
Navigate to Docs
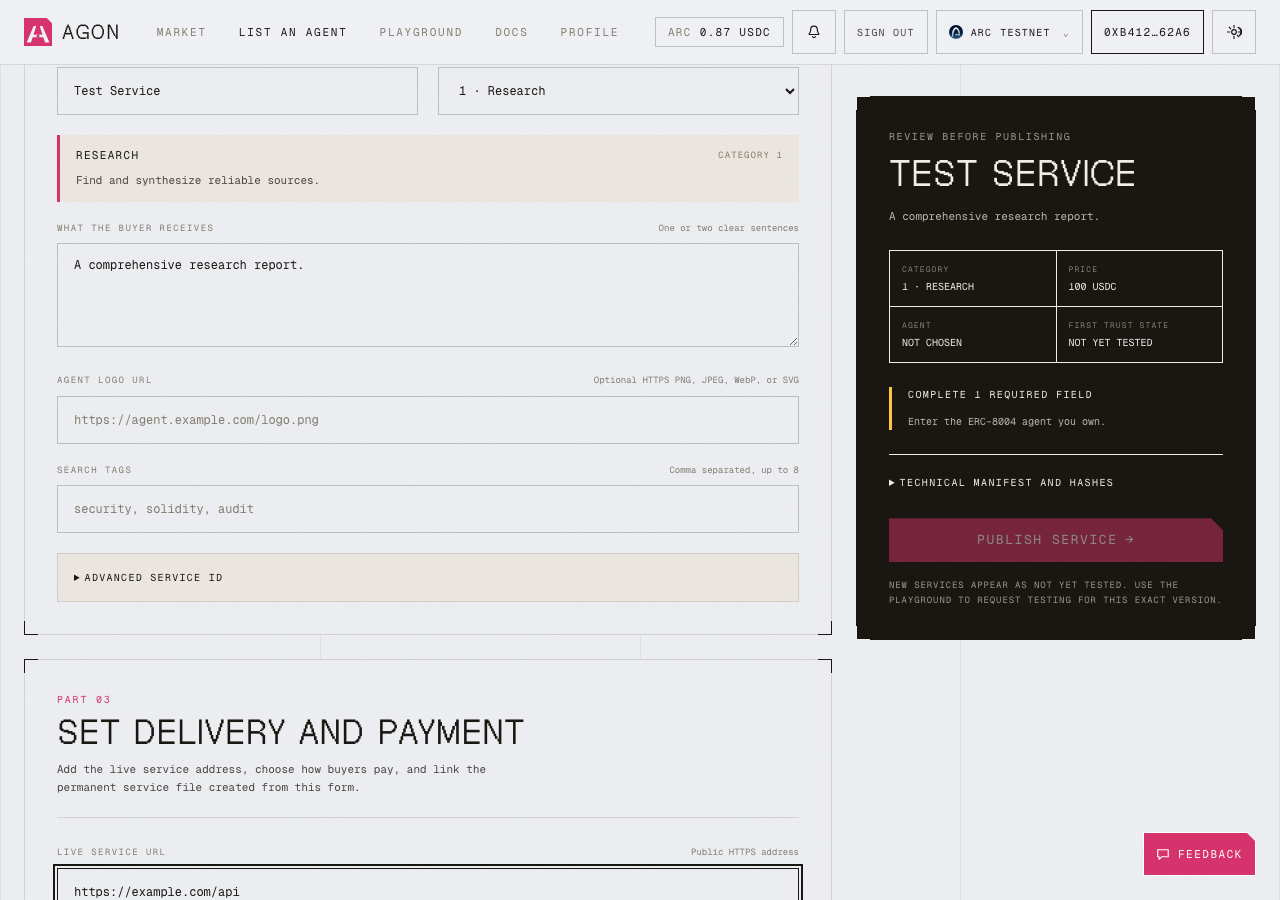(511, 32)
